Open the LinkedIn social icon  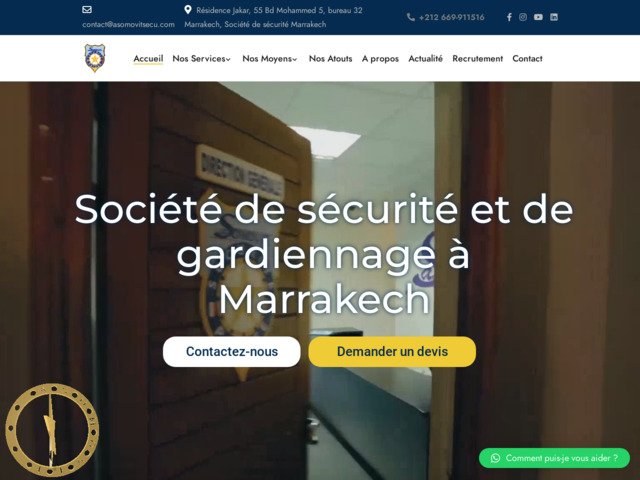pos(554,17)
